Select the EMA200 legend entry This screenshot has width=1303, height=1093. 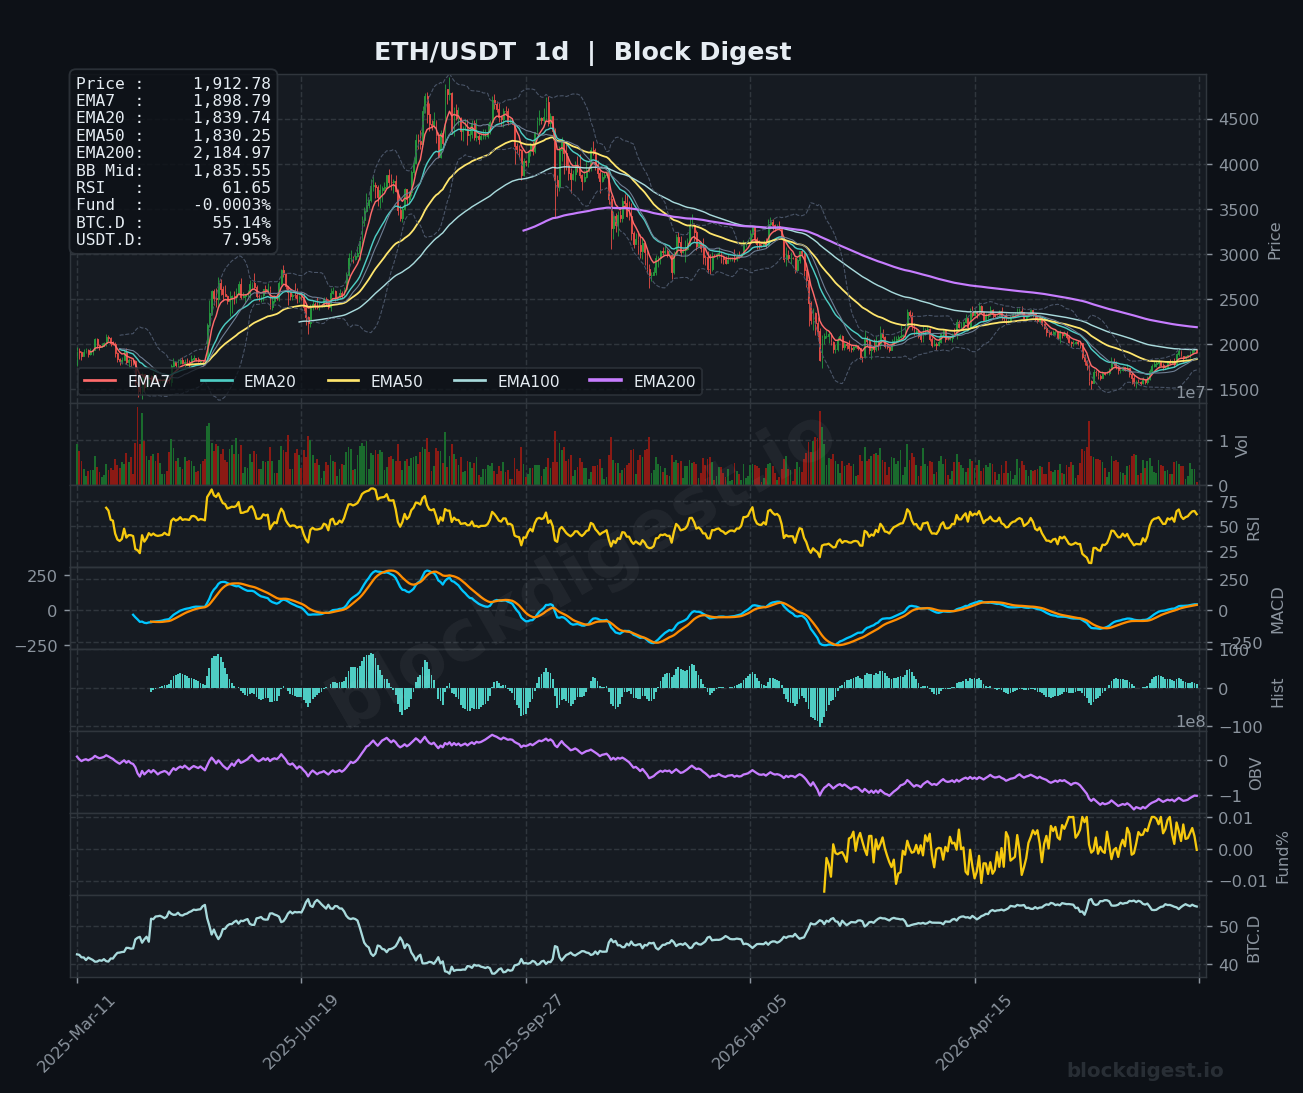[x=642, y=382]
